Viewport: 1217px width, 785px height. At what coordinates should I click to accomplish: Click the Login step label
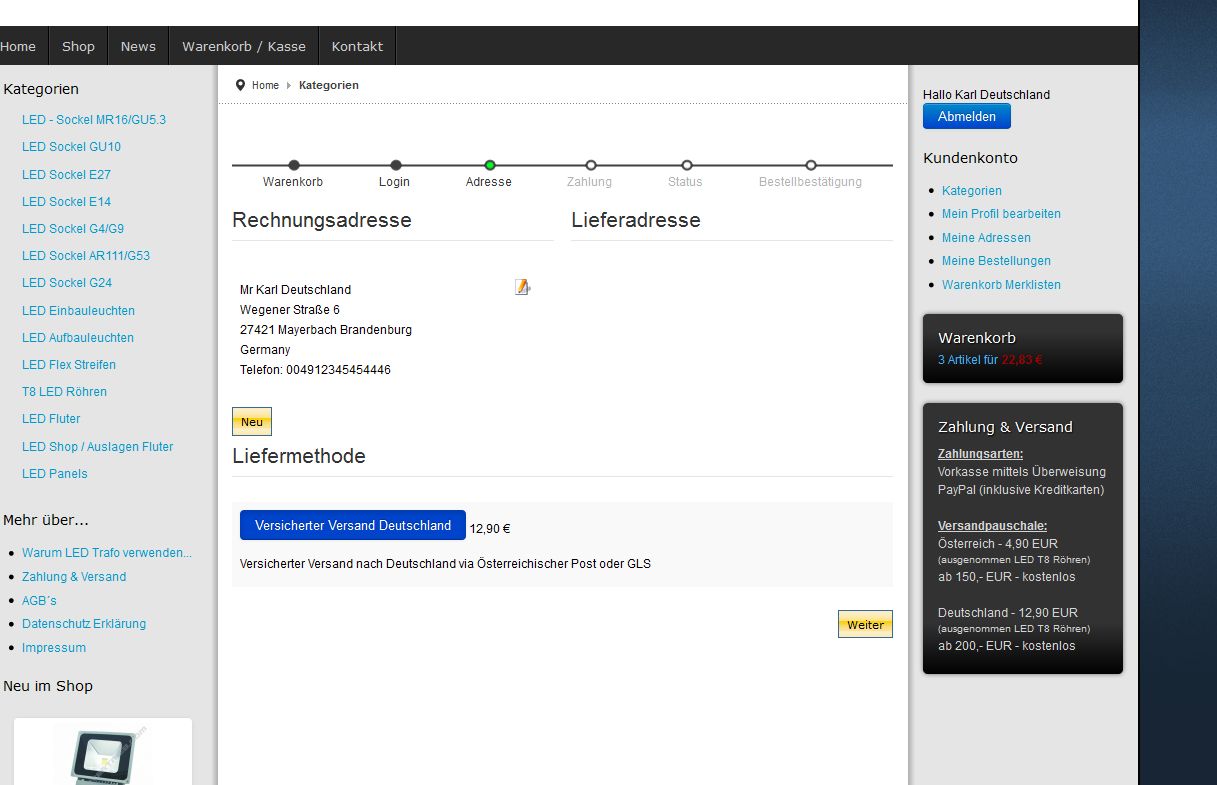394,182
